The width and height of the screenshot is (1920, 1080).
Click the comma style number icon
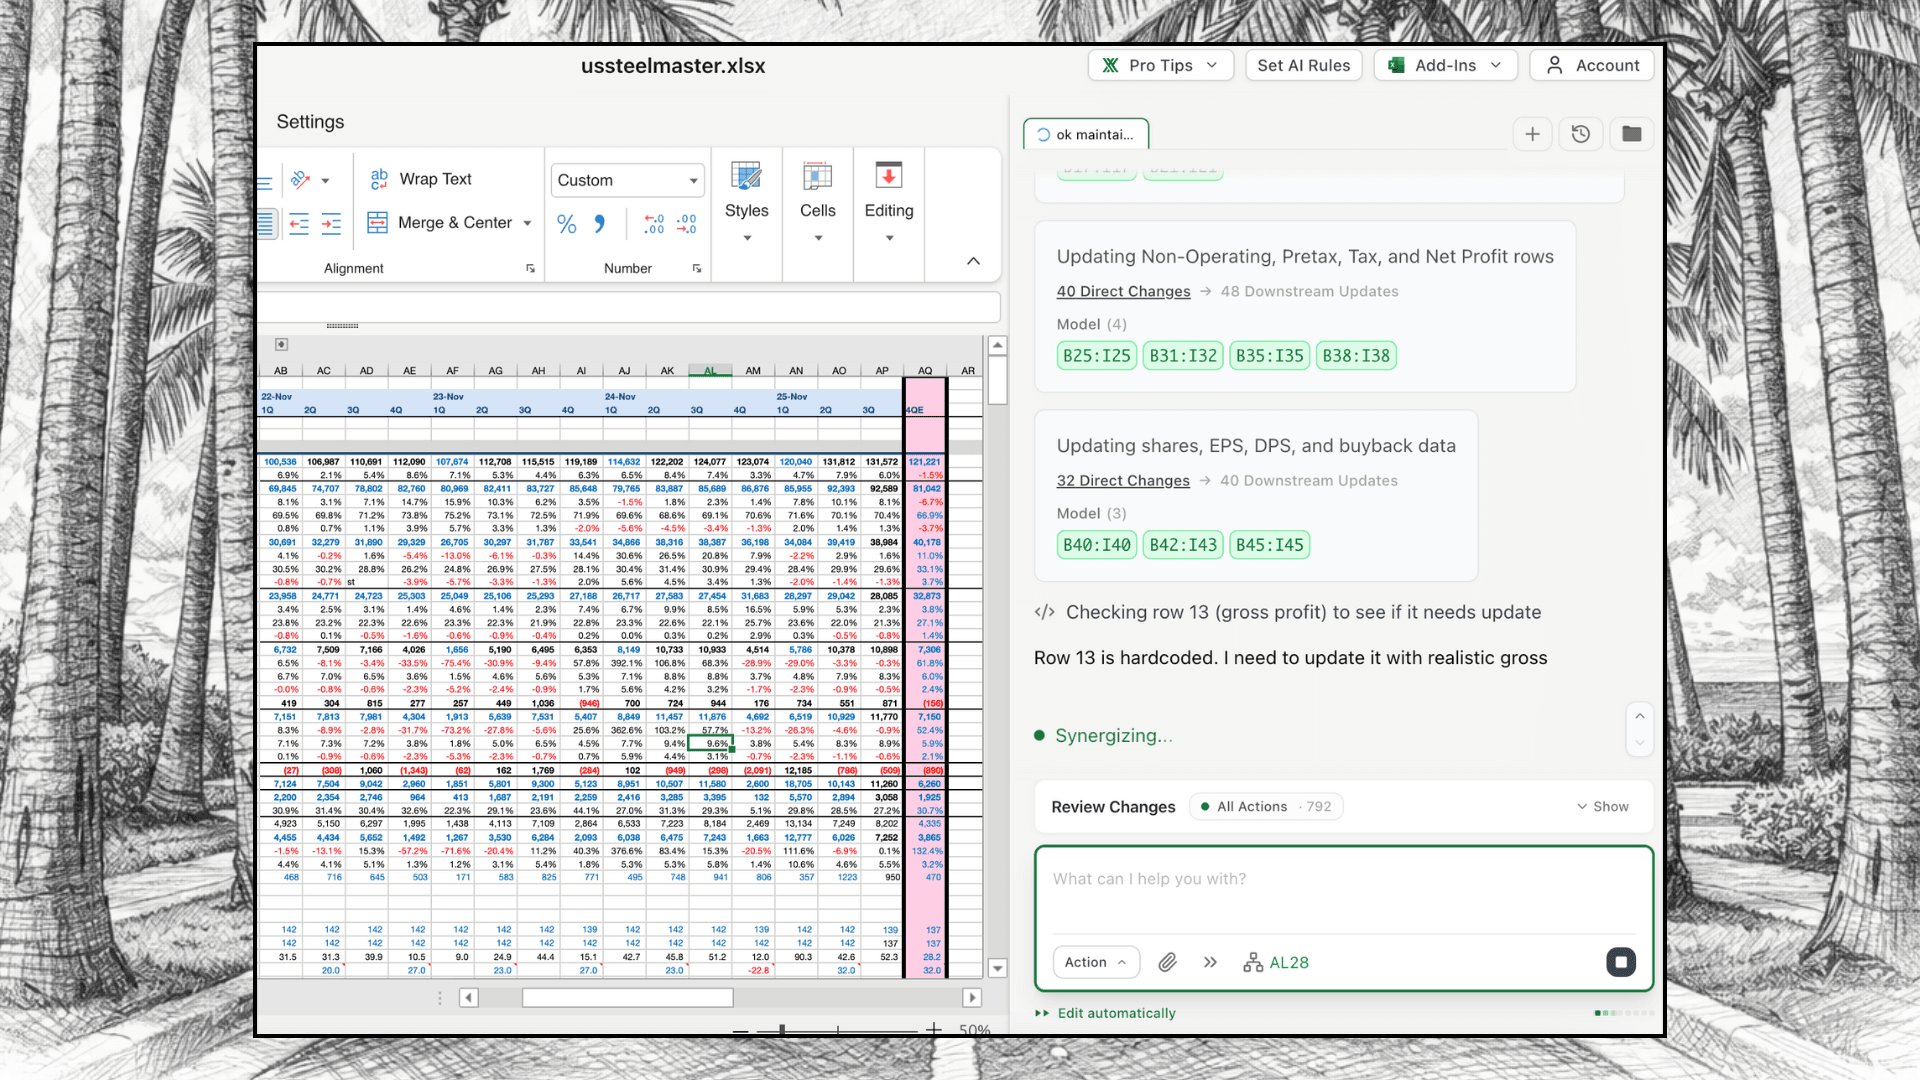click(x=598, y=225)
